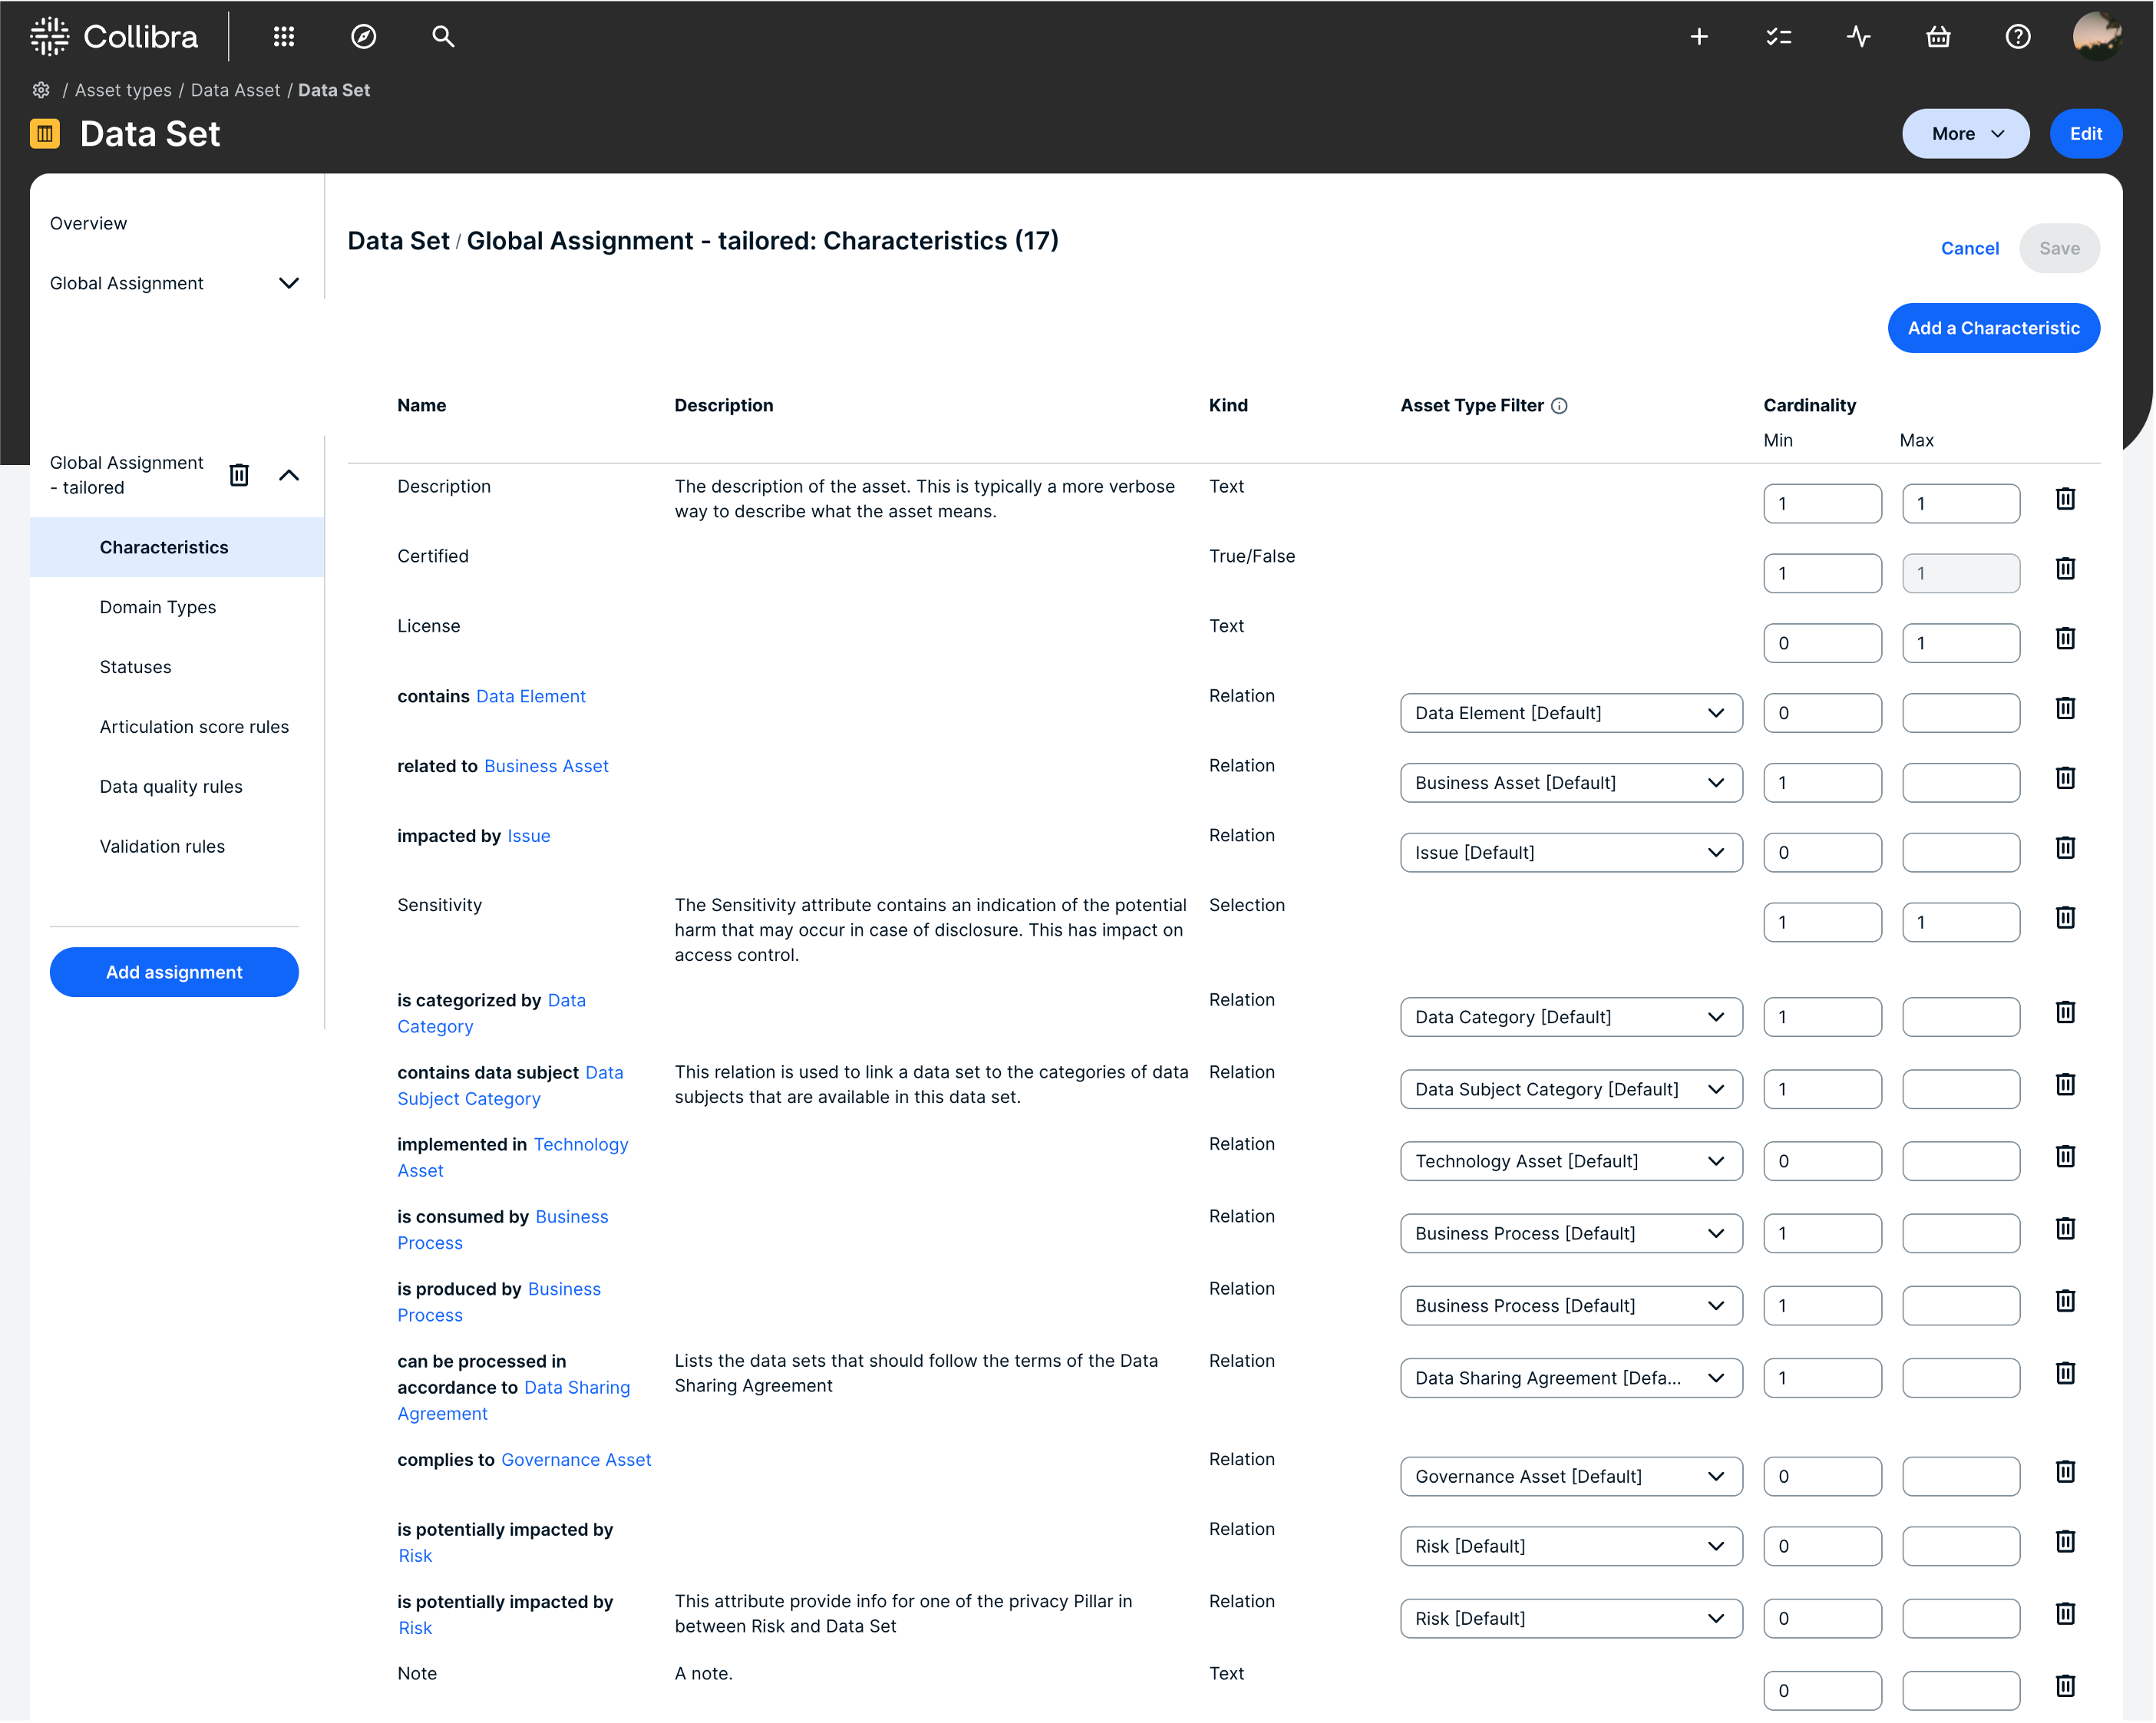The height and width of the screenshot is (1723, 2156).
Task: Open the search magnifier icon
Action: 443,37
